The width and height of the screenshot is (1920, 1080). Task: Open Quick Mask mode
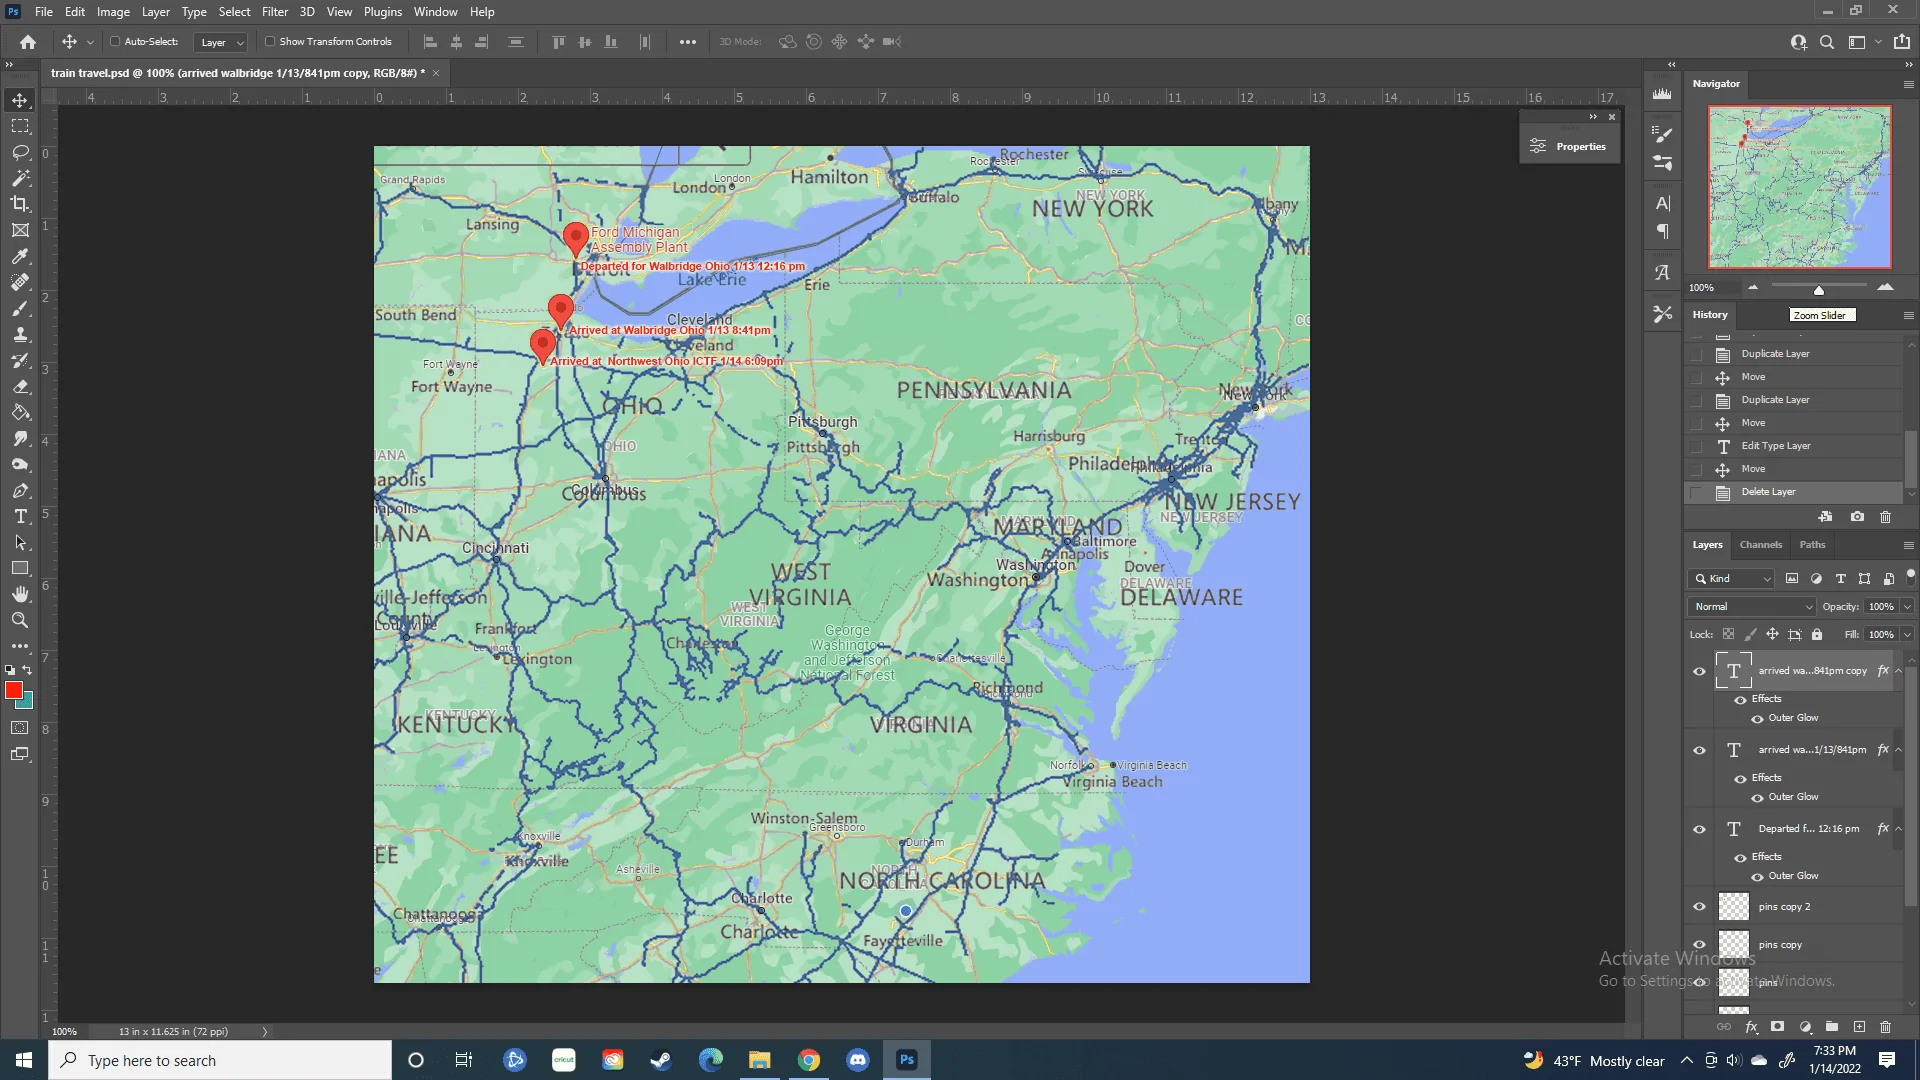point(20,728)
